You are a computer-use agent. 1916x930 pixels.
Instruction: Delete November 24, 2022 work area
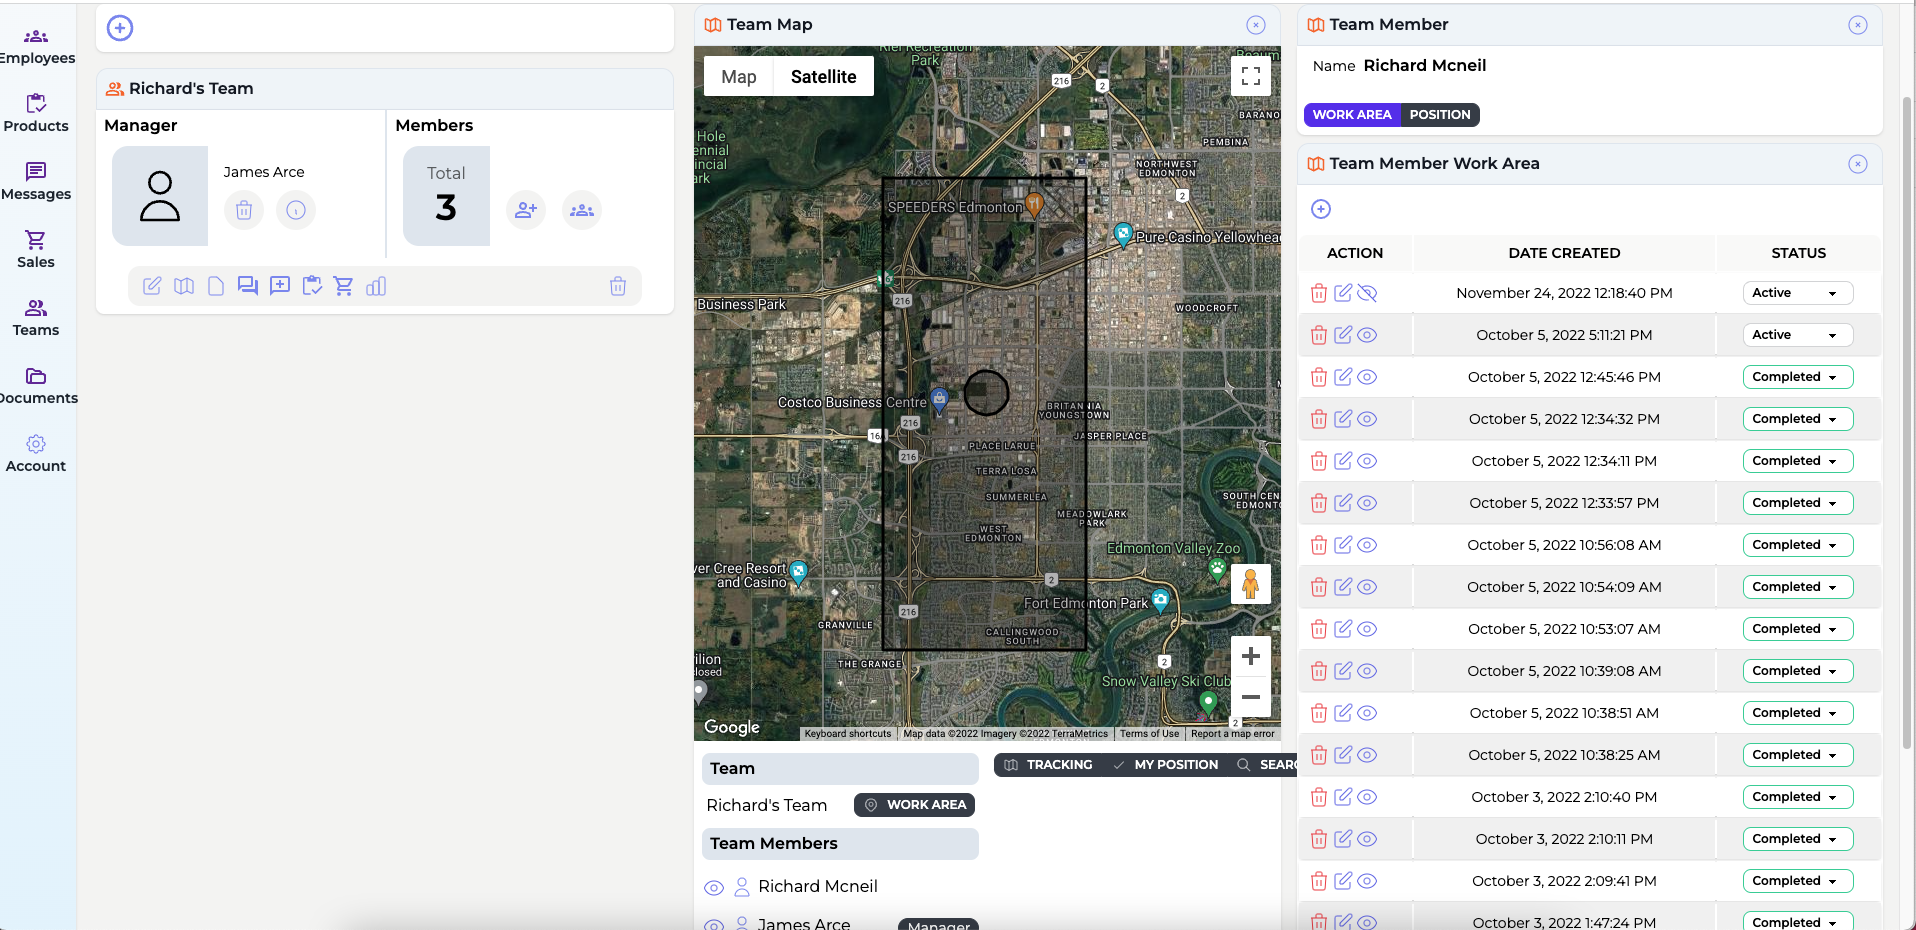[1319, 293]
